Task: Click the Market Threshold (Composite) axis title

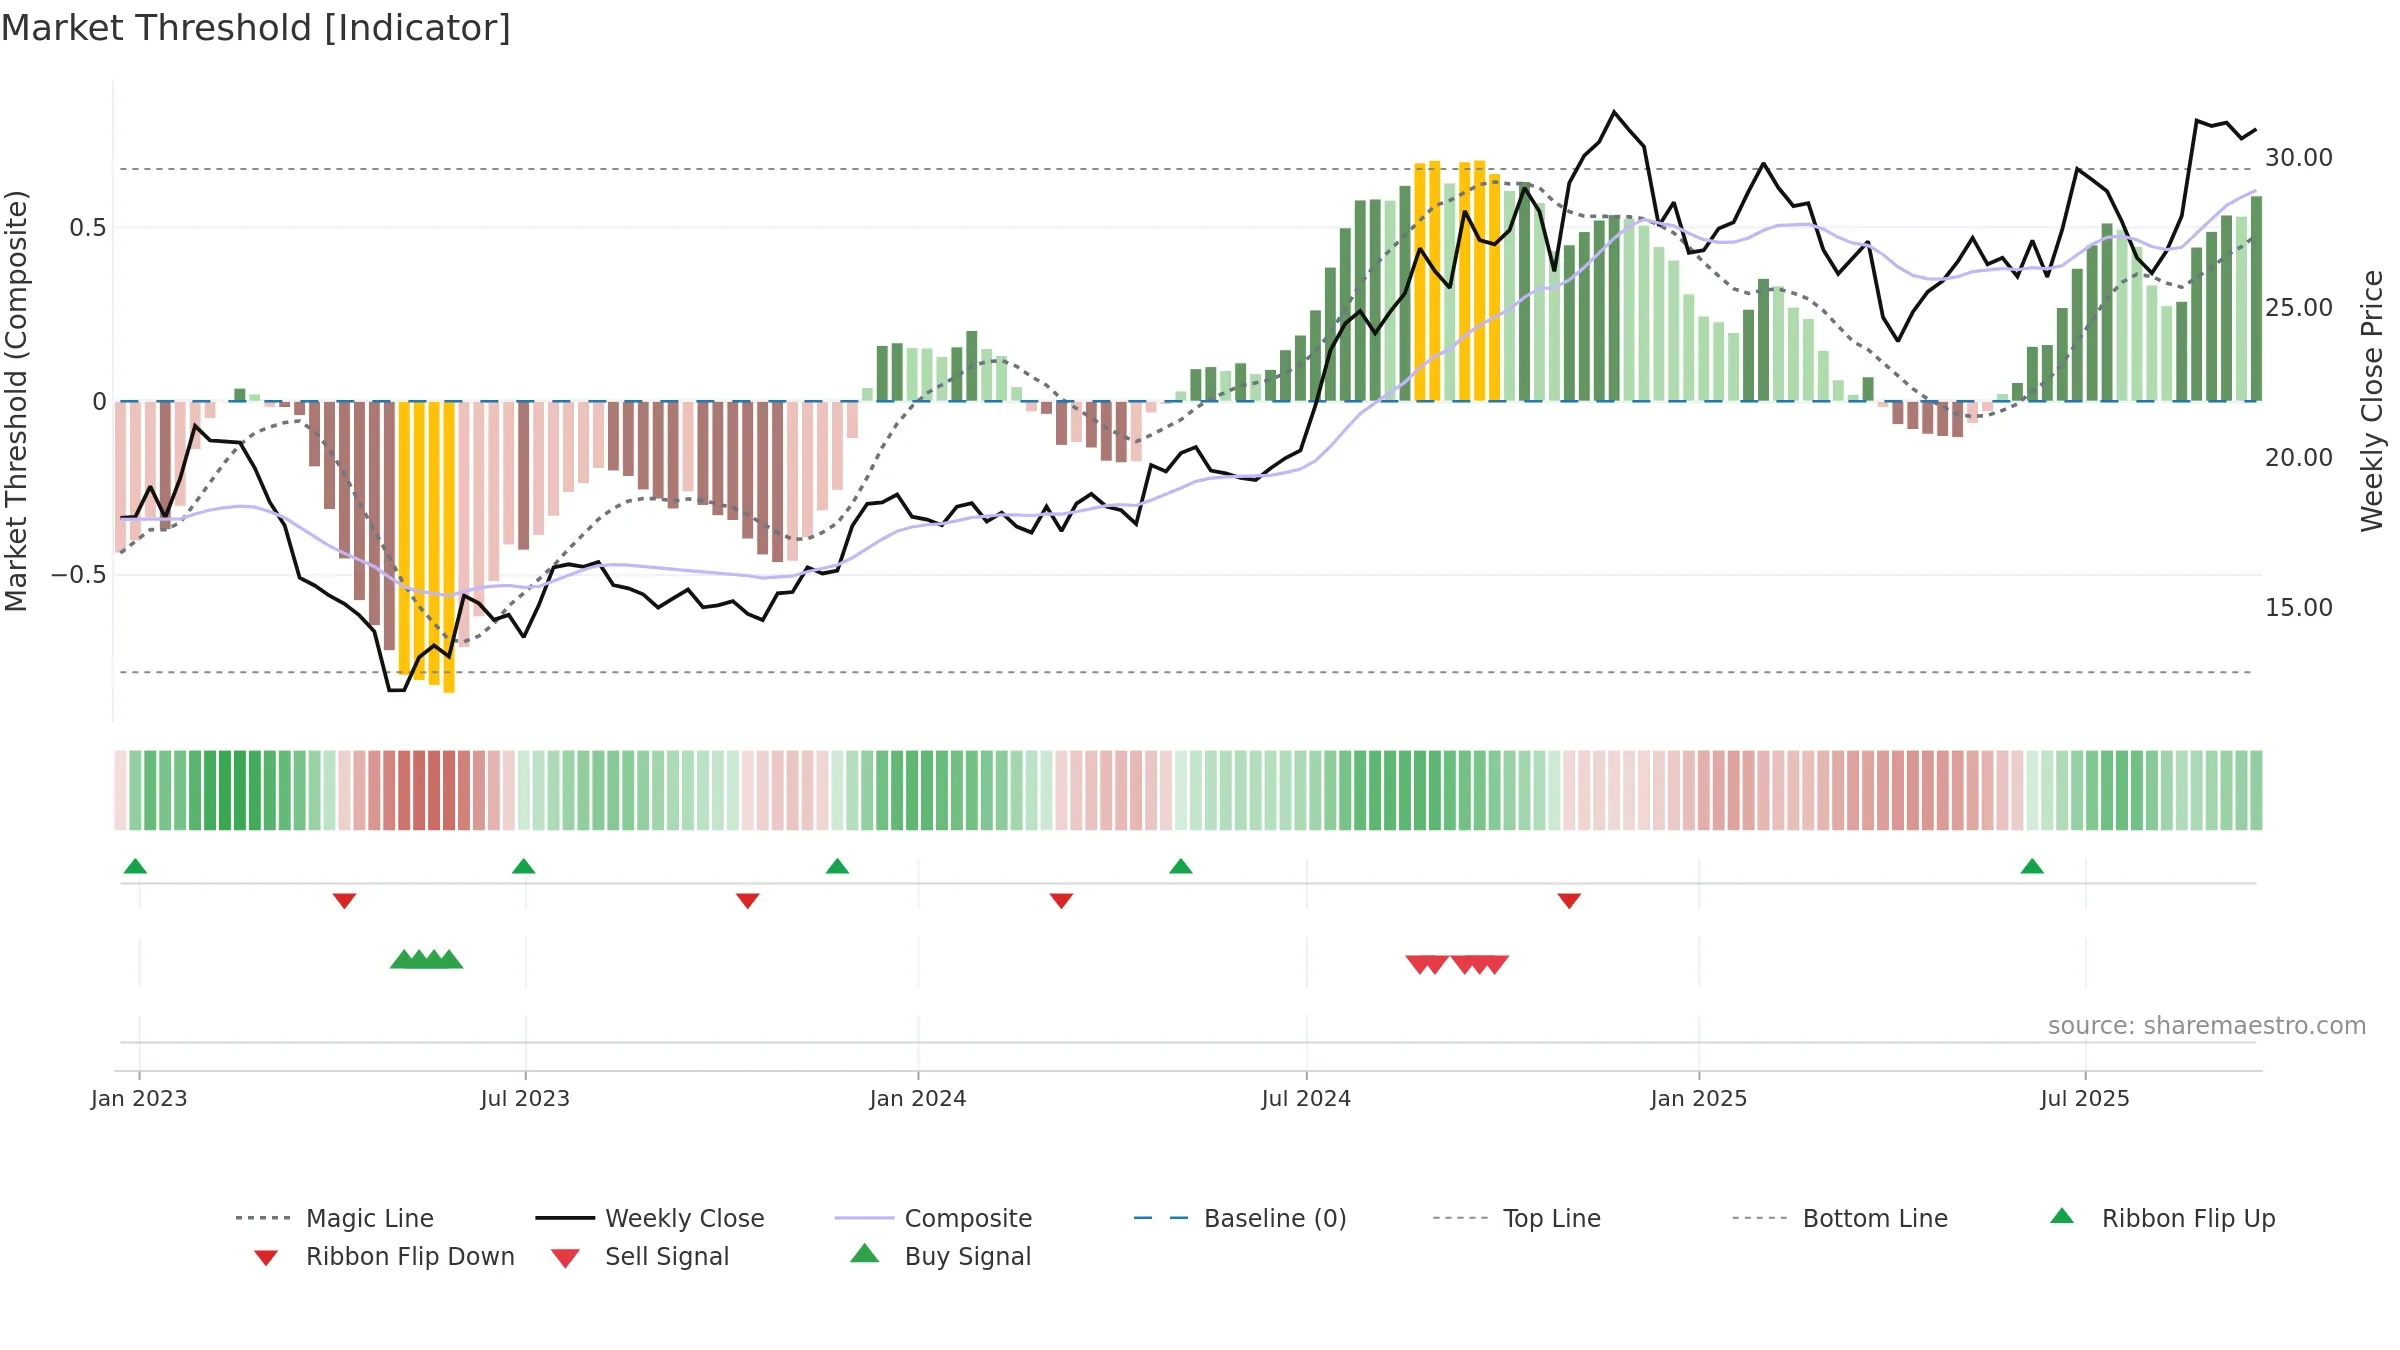Action: click(16, 400)
